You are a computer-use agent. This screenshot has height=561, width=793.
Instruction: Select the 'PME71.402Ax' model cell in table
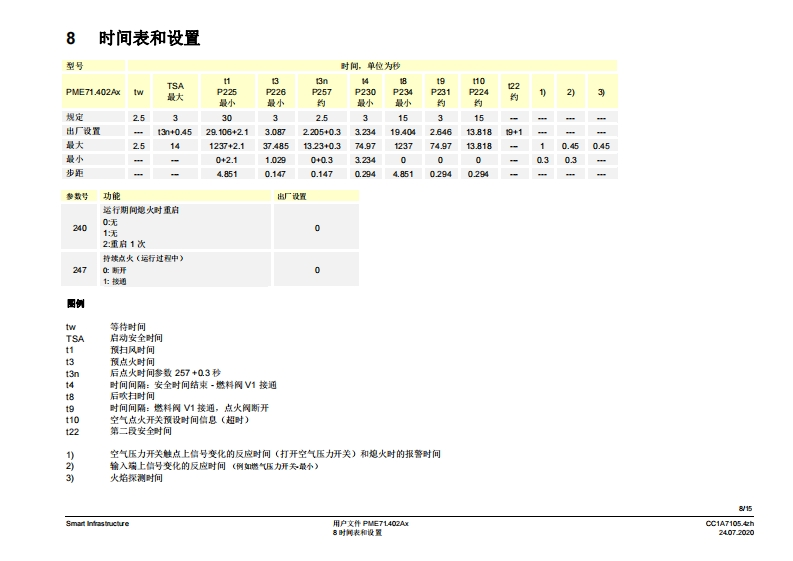[93, 91]
